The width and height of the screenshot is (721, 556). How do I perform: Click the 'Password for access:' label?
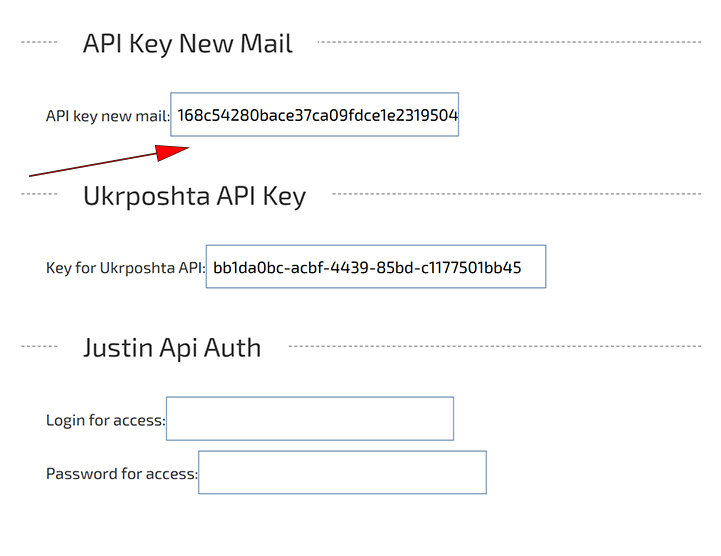pos(121,473)
